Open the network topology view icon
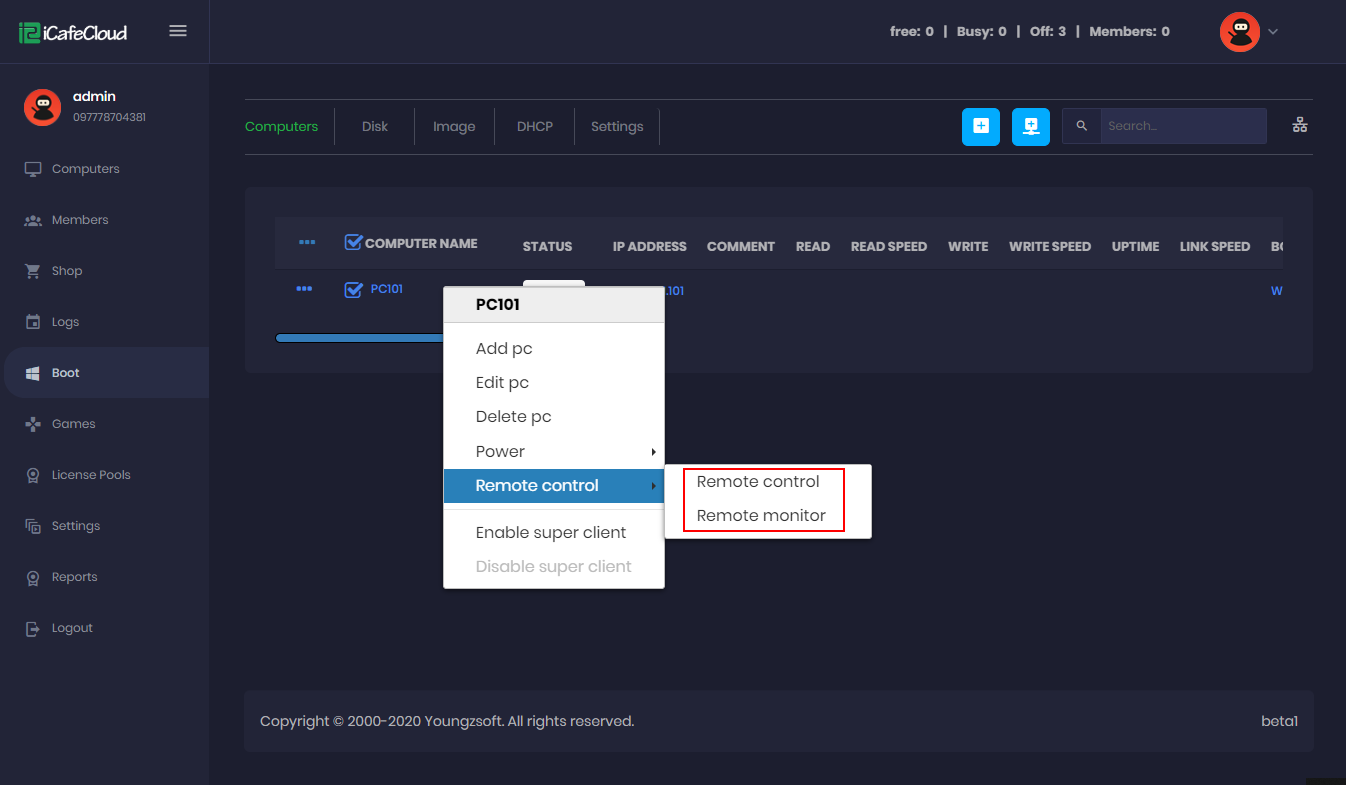This screenshot has width=1346, height=785. click(1299, 124)
